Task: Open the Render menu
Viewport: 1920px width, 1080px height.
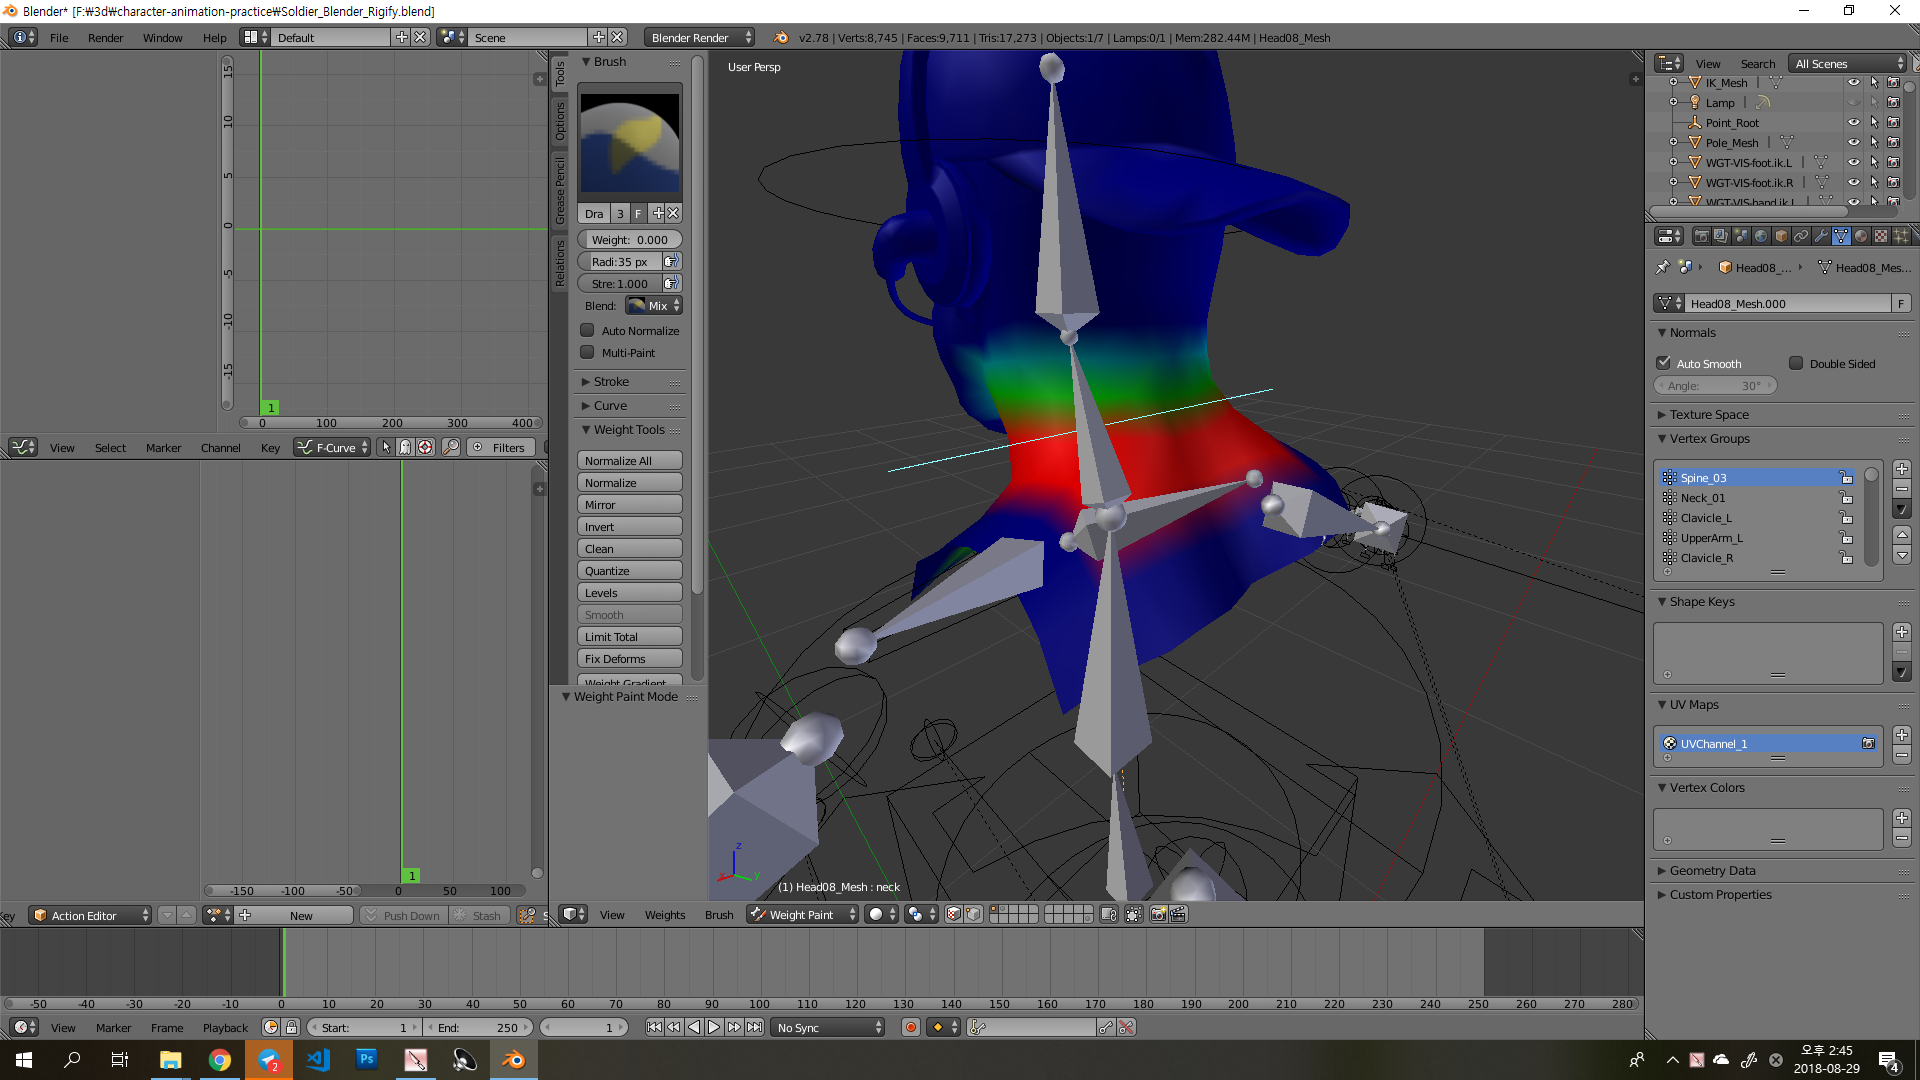Action: (105, 37)
